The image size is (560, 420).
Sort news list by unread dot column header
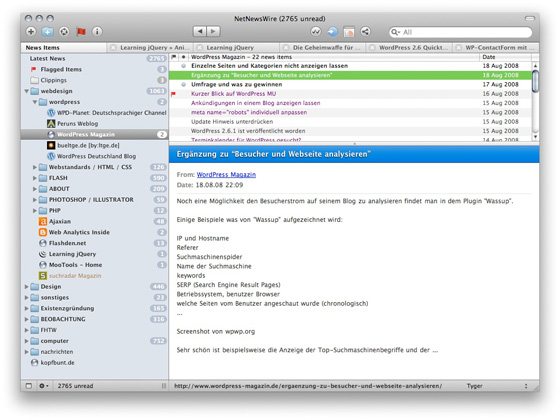(184, 57)
